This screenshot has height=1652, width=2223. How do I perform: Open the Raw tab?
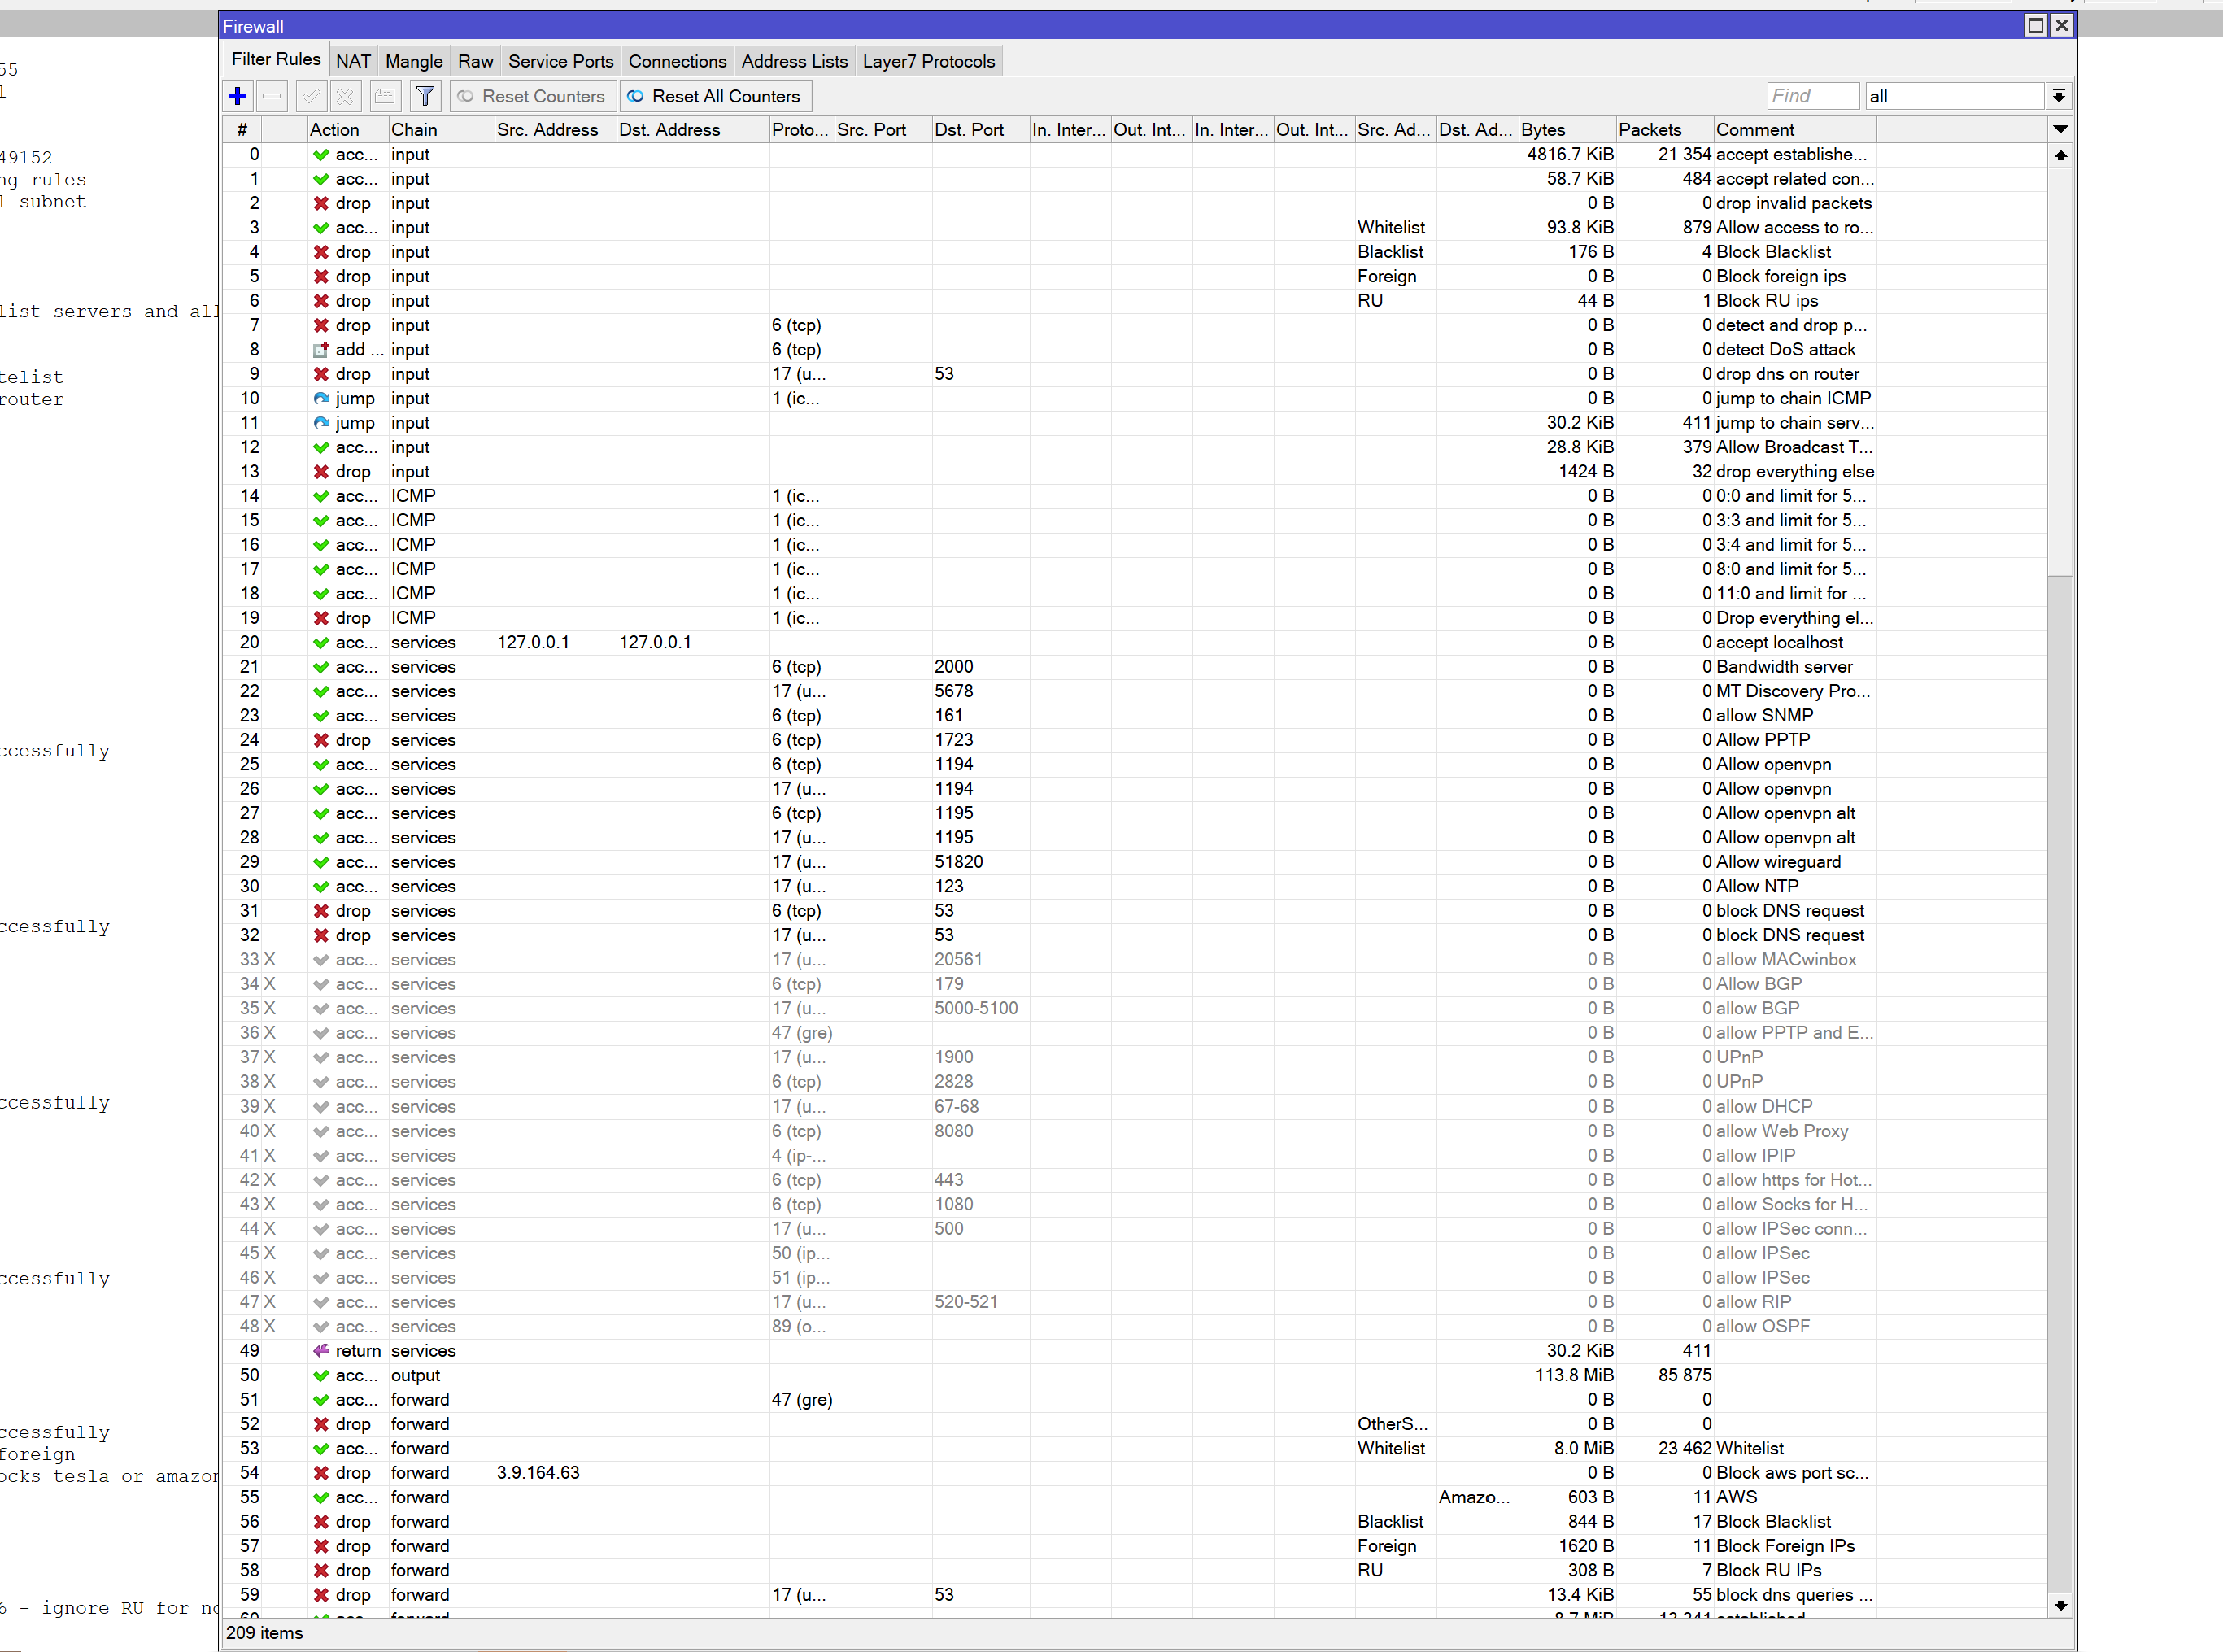click(x=475, y=61)
